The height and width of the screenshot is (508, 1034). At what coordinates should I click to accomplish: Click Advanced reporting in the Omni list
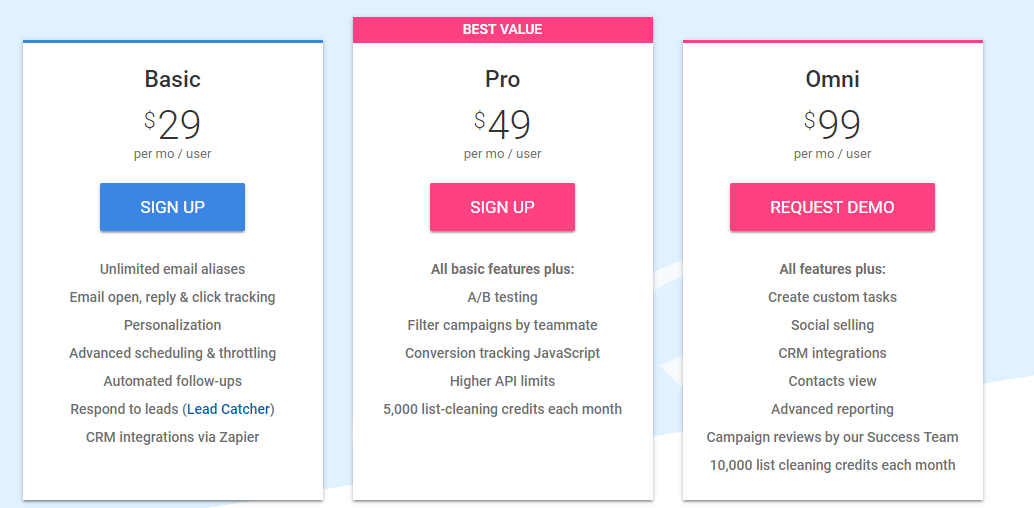click(x=832, y=409)
